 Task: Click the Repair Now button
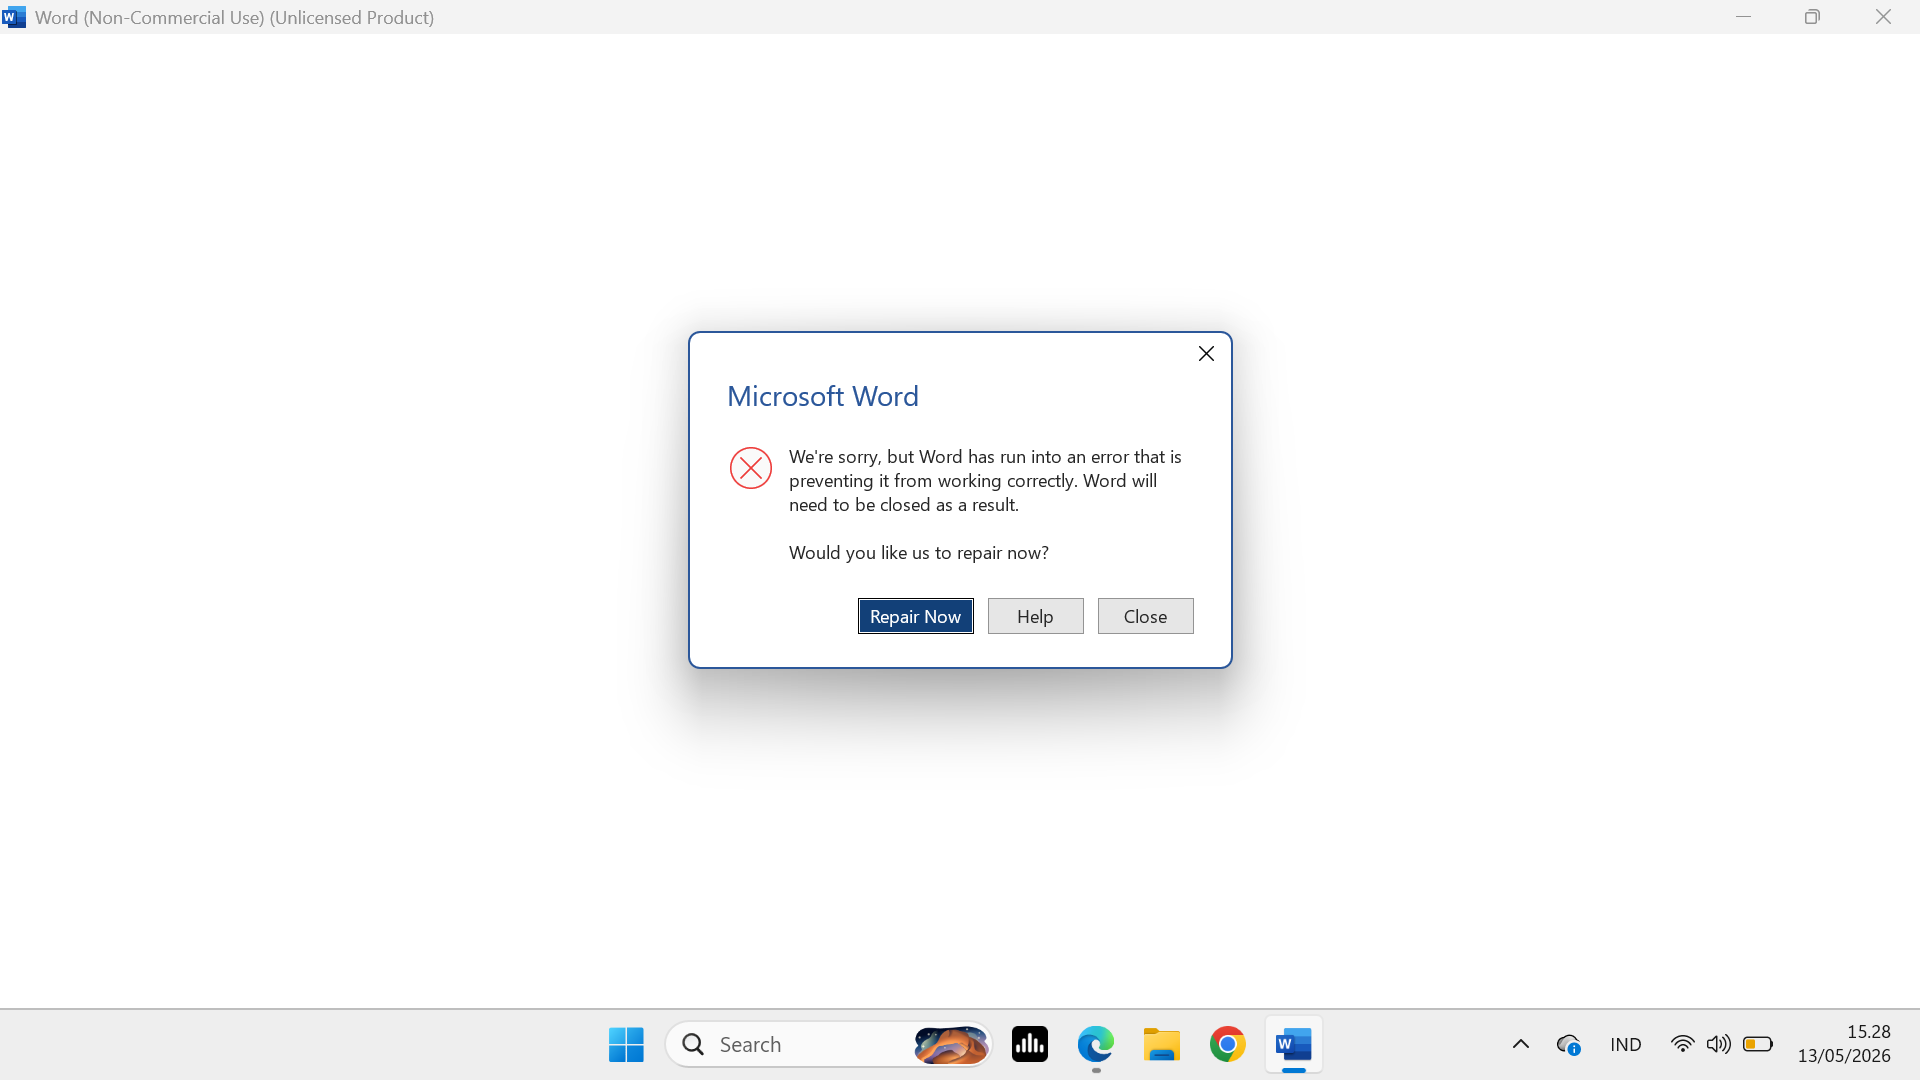pos(915,616)
